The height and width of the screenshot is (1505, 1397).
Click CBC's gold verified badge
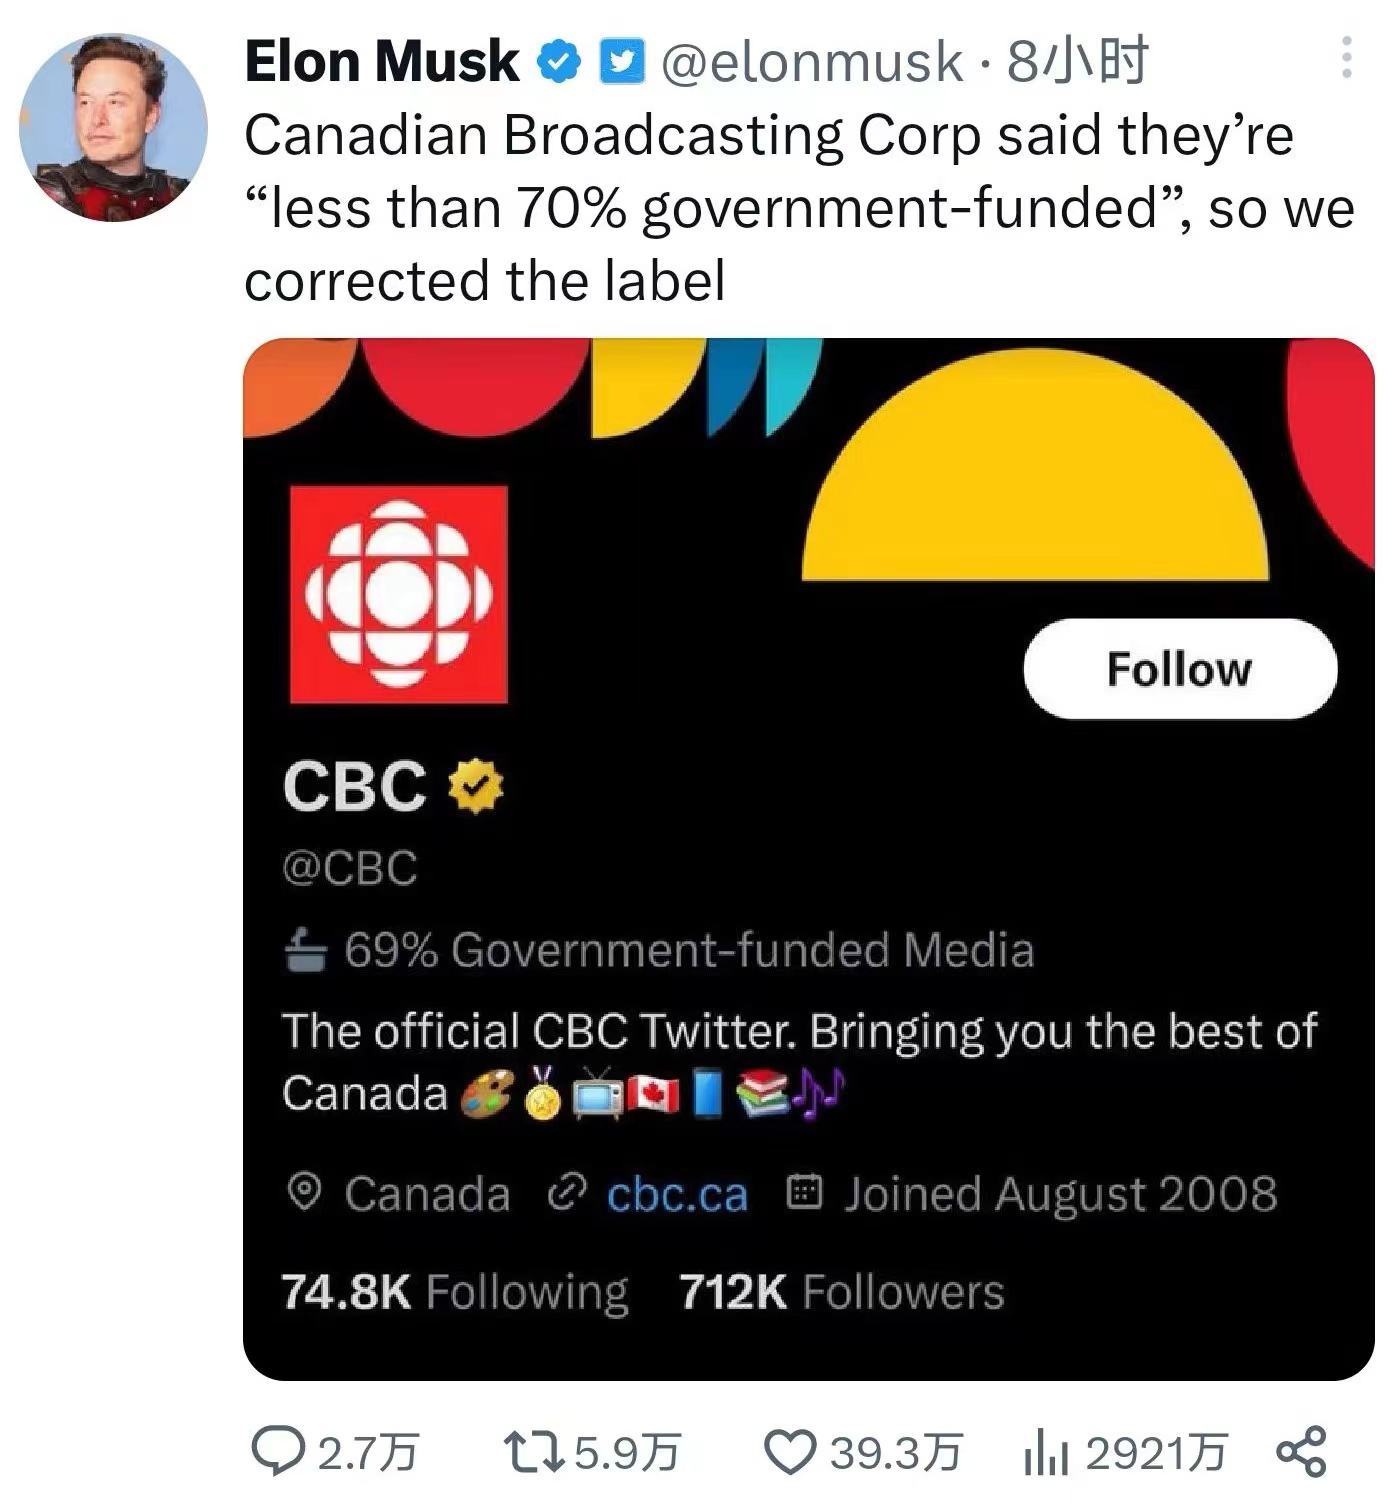(473, 789)
